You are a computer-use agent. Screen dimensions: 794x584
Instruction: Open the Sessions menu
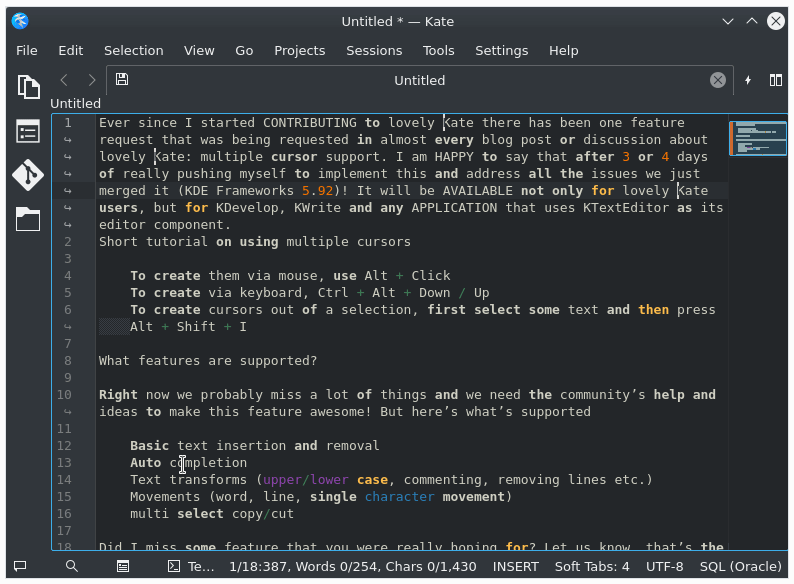374,50
